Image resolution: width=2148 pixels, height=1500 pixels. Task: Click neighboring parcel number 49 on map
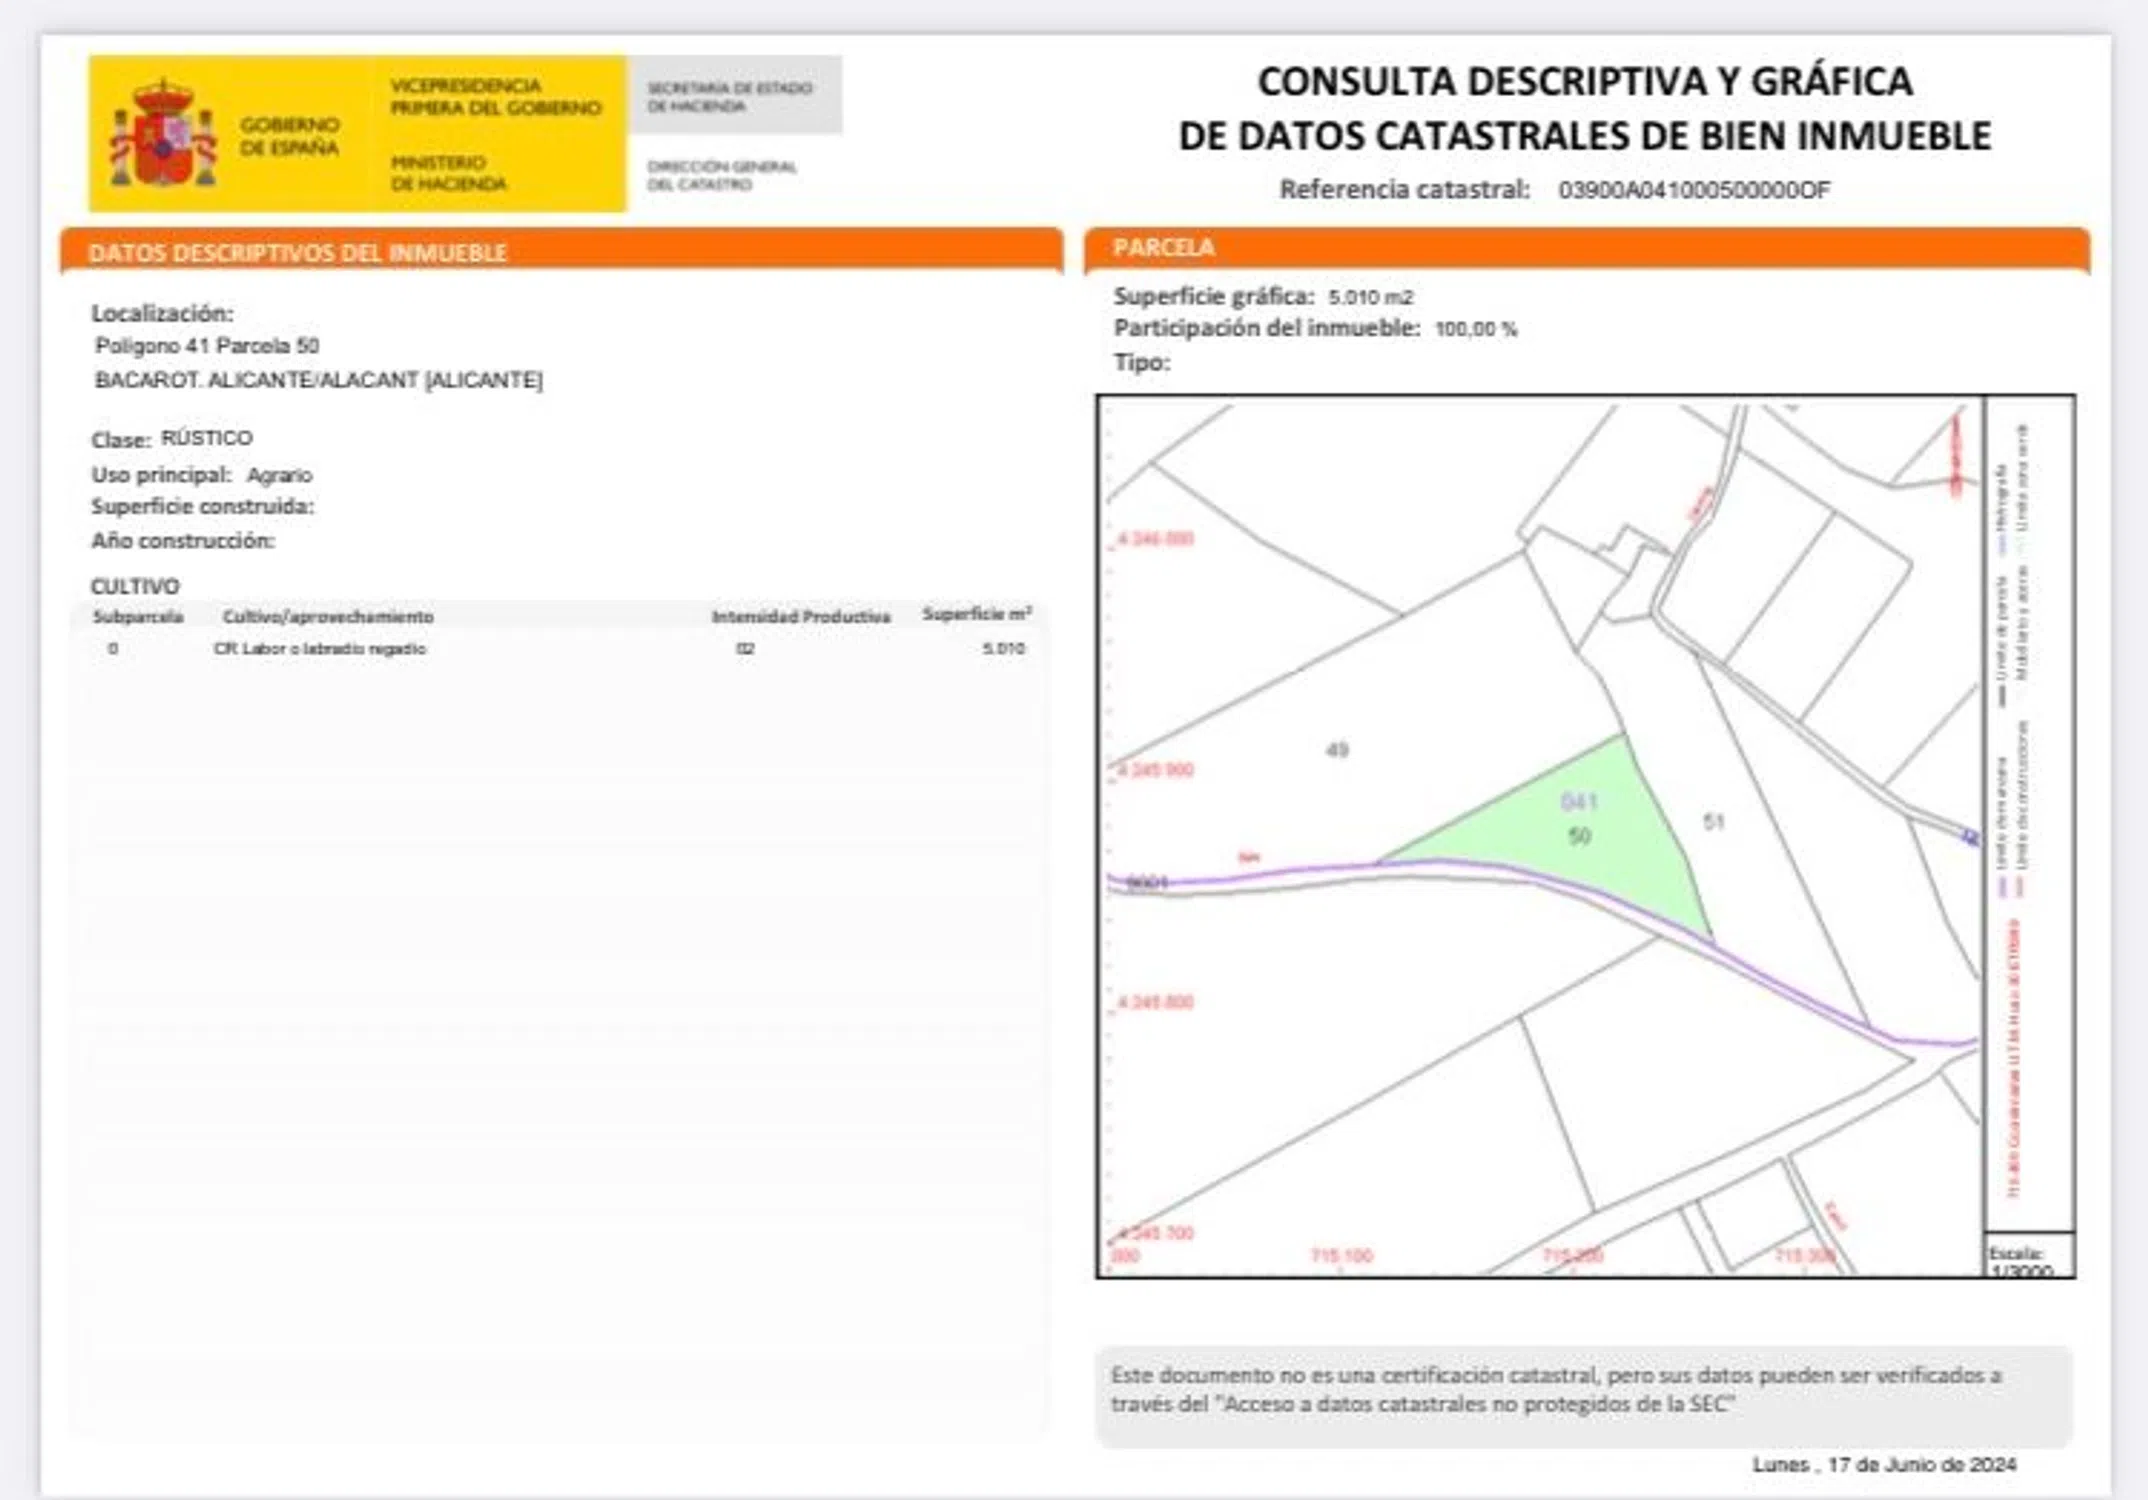1337,750
